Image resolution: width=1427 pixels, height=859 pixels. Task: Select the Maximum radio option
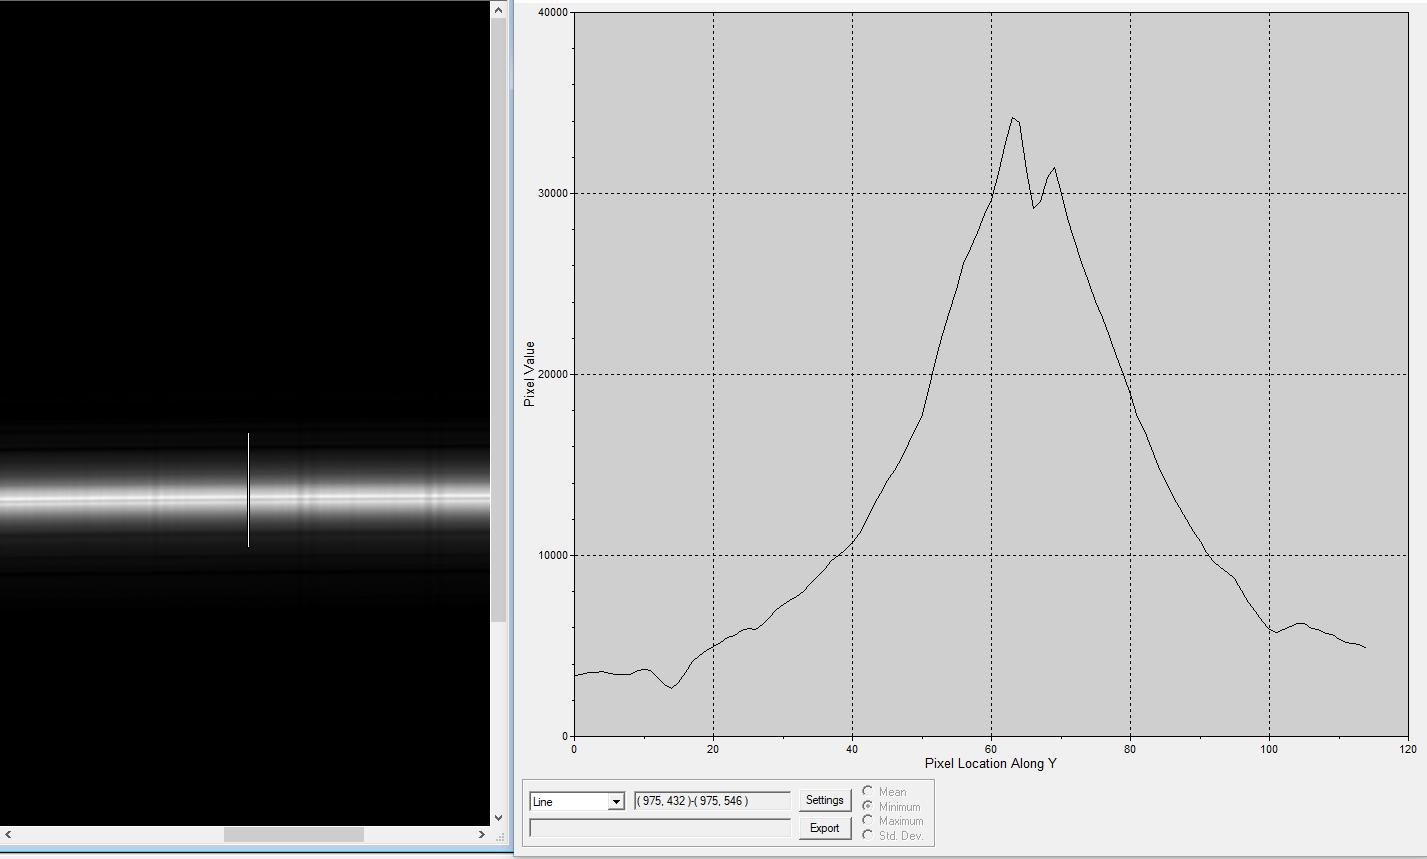click(x=868, y=820)
